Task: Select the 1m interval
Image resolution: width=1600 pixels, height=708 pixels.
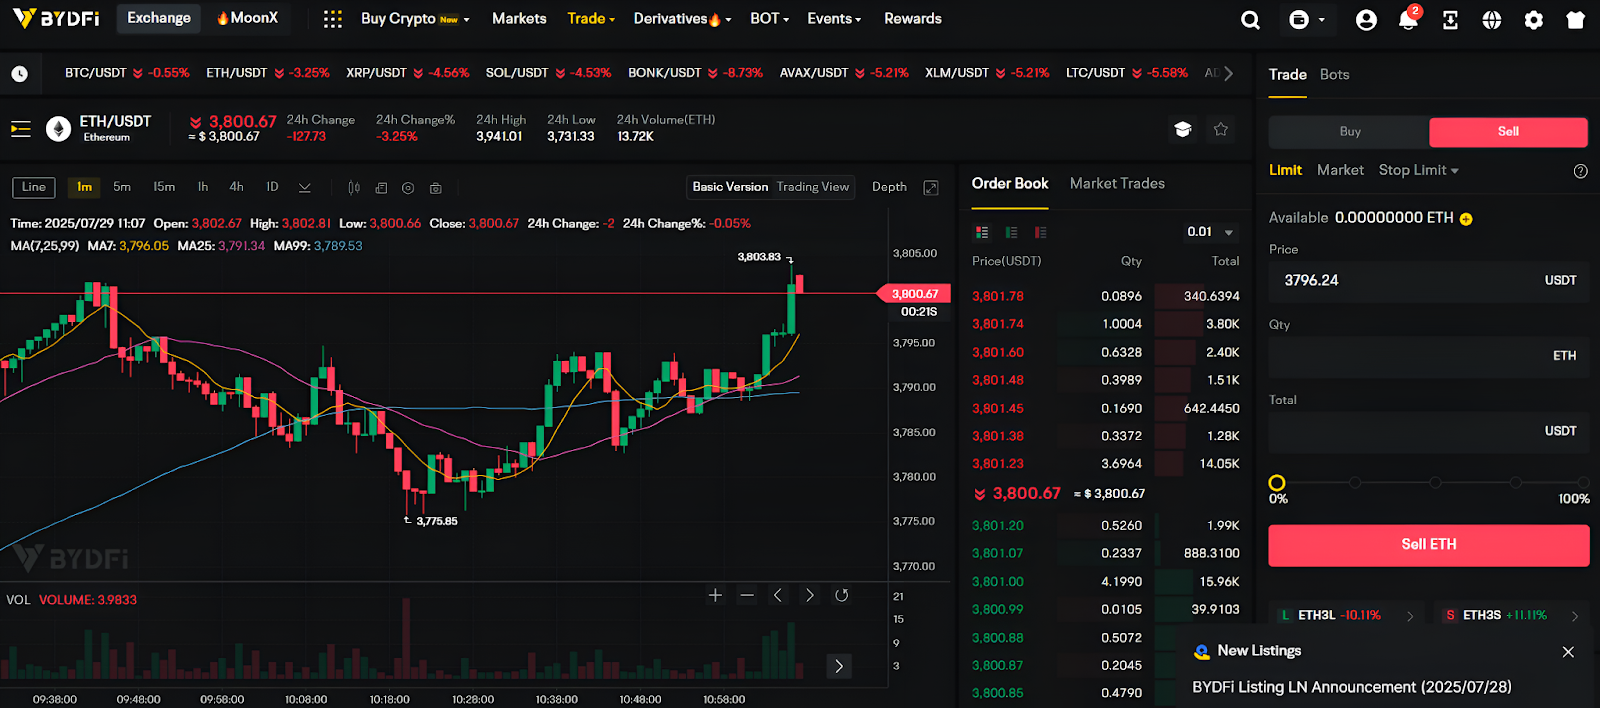Action: coord(85,187)
